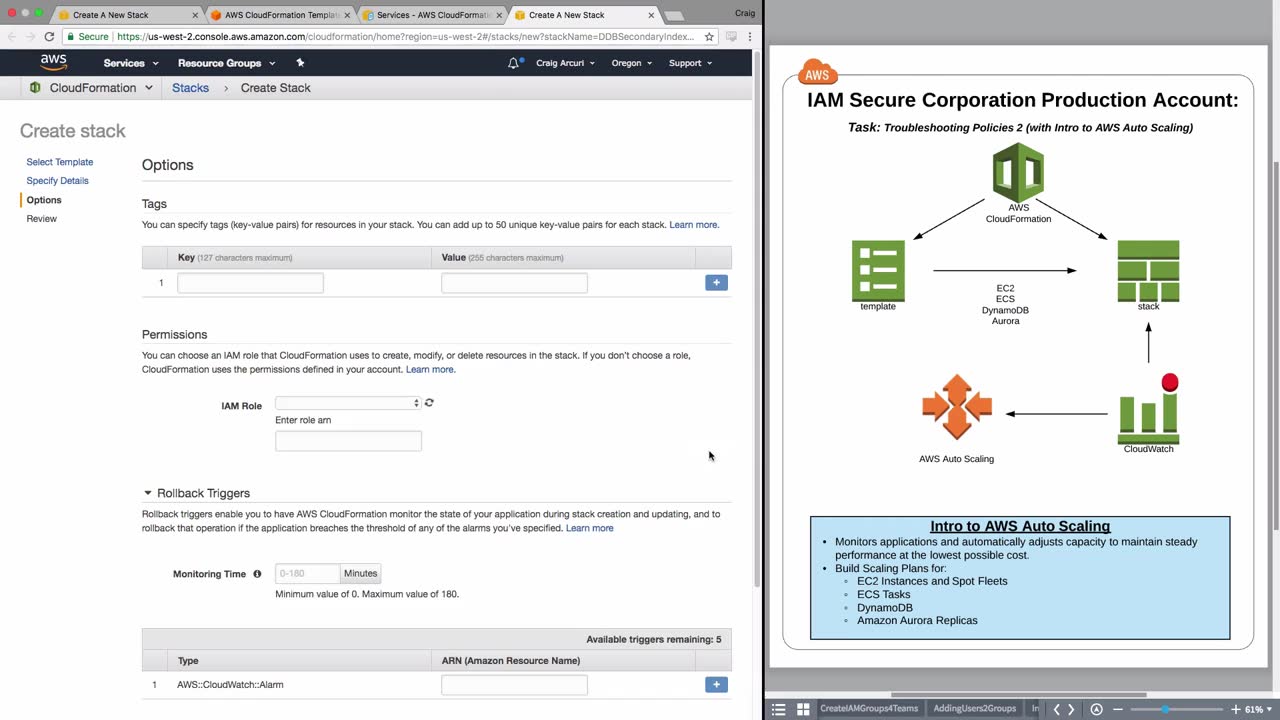Screen dimensions: 1280x720
Task: Add a tag row with the plus button
Action: point(716,283)
